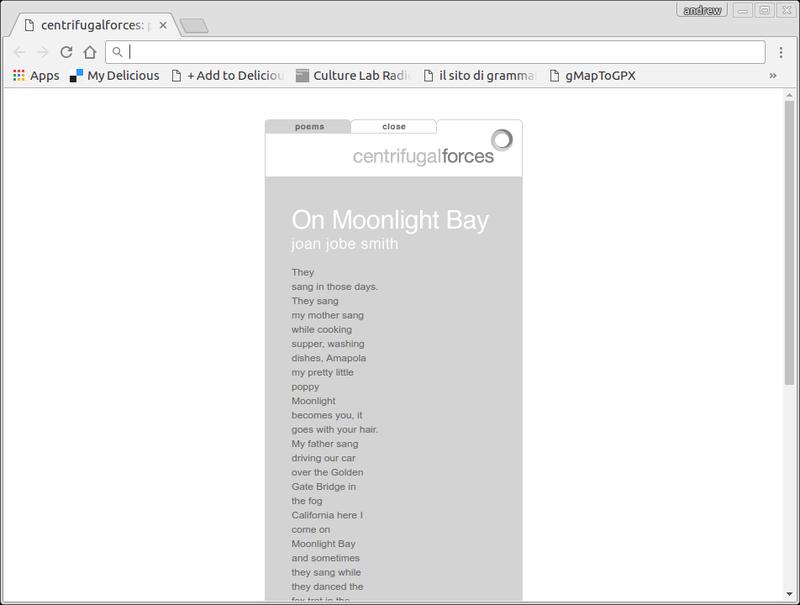Click the line 'California here I'
Viewport: 800px width, 605px height.
point(327,515)
